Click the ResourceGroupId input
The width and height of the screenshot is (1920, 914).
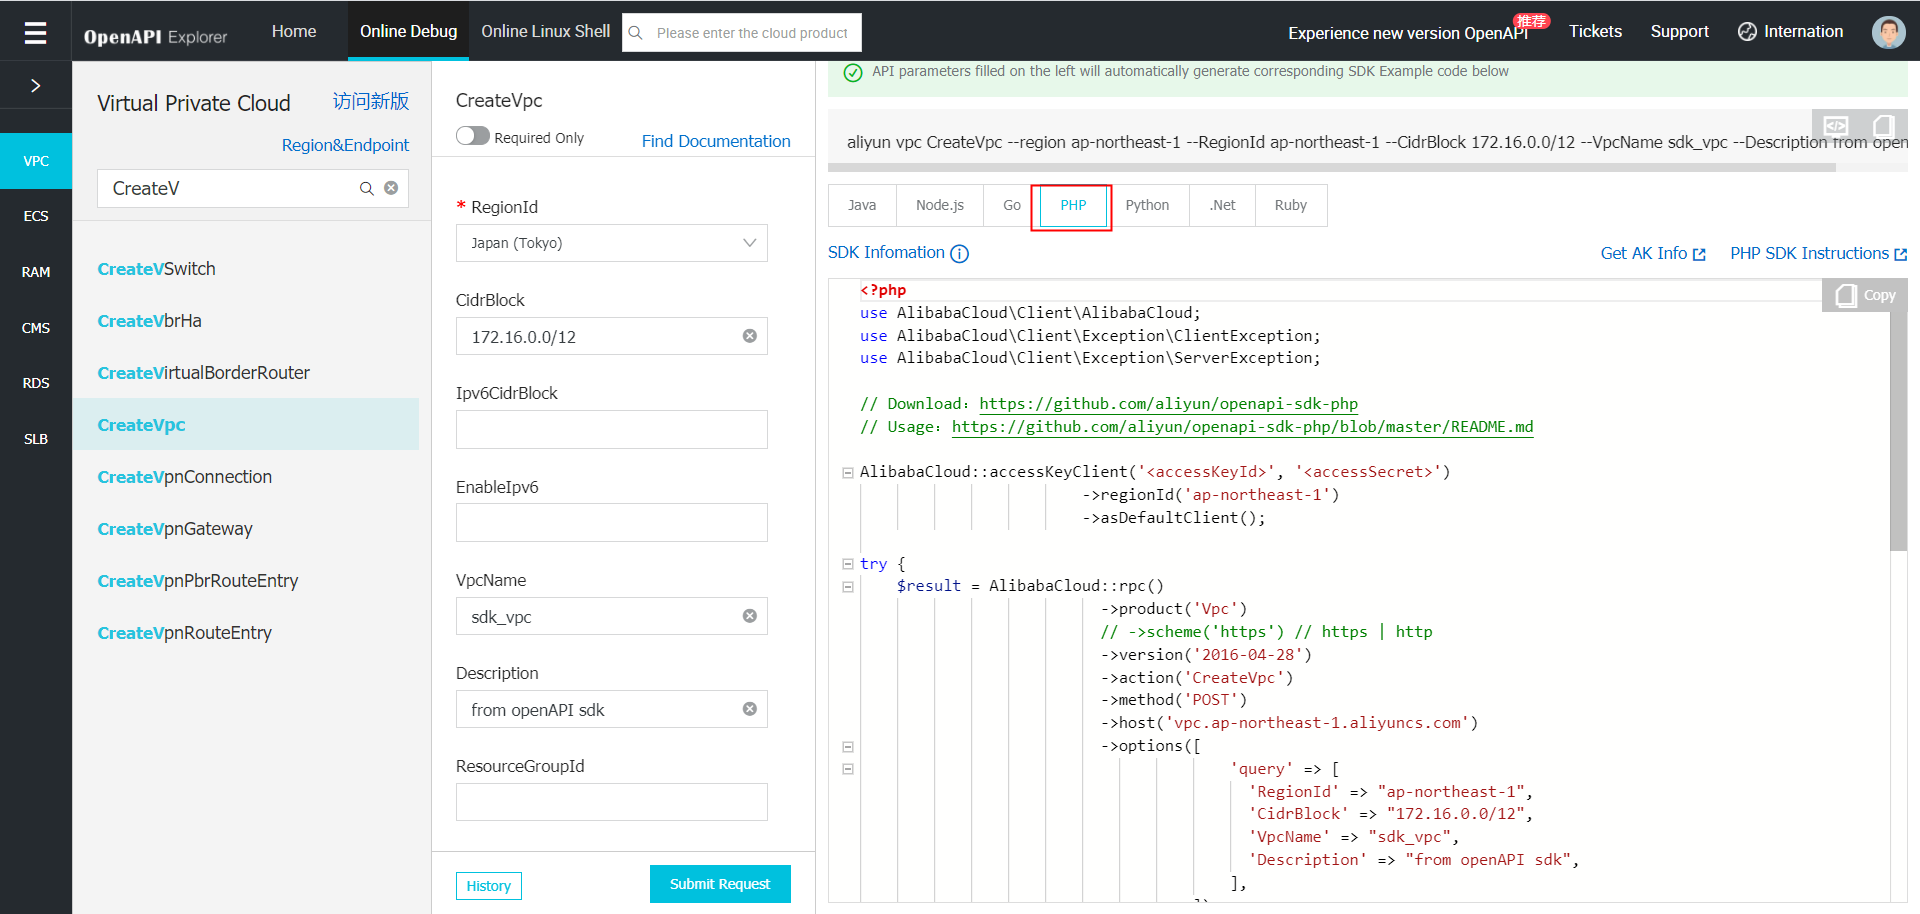(612, 802)
